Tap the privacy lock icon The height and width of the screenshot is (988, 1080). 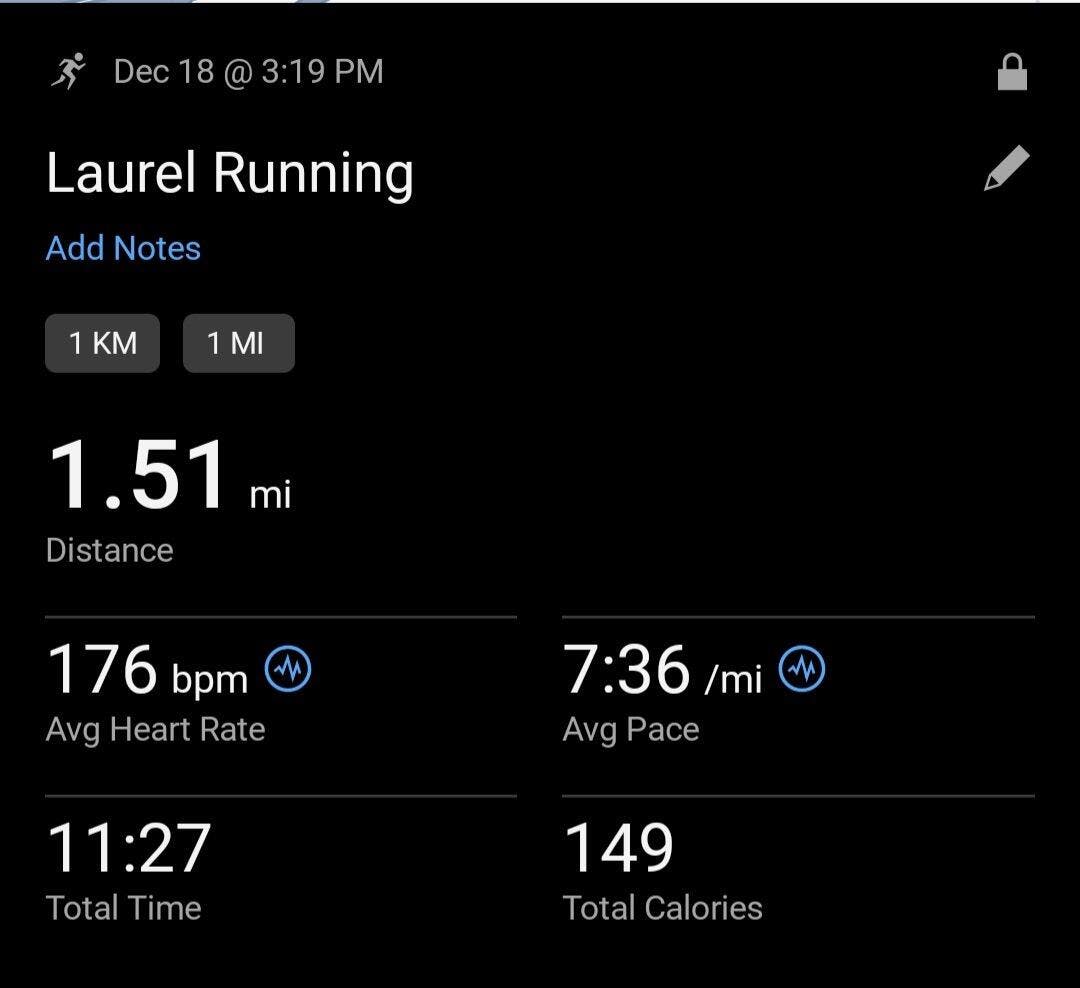[x=1012, y=73]
